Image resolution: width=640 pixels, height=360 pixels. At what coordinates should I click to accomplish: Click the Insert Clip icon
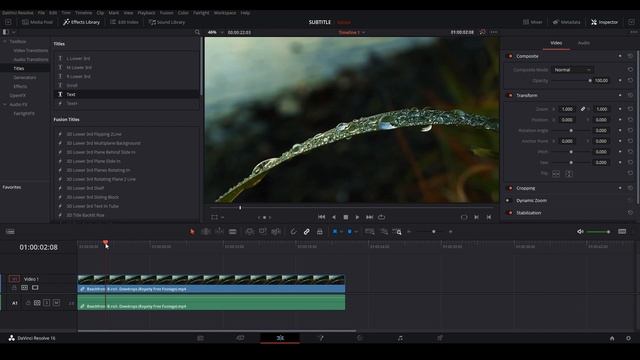249,232
